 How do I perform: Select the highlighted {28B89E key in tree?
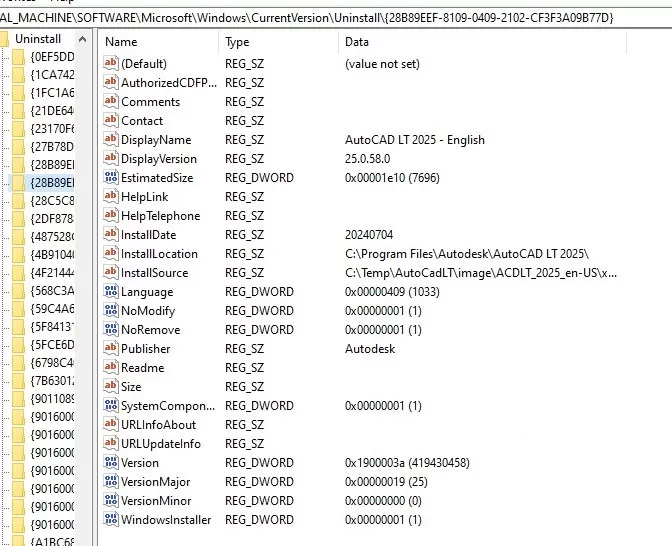pyautogui.click(x=52, y=183)
